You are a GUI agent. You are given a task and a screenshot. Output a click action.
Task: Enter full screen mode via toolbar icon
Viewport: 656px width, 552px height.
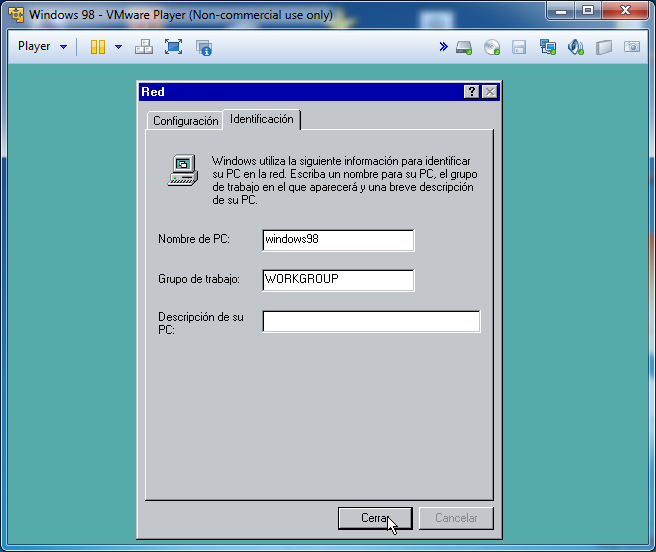point(173,47)
